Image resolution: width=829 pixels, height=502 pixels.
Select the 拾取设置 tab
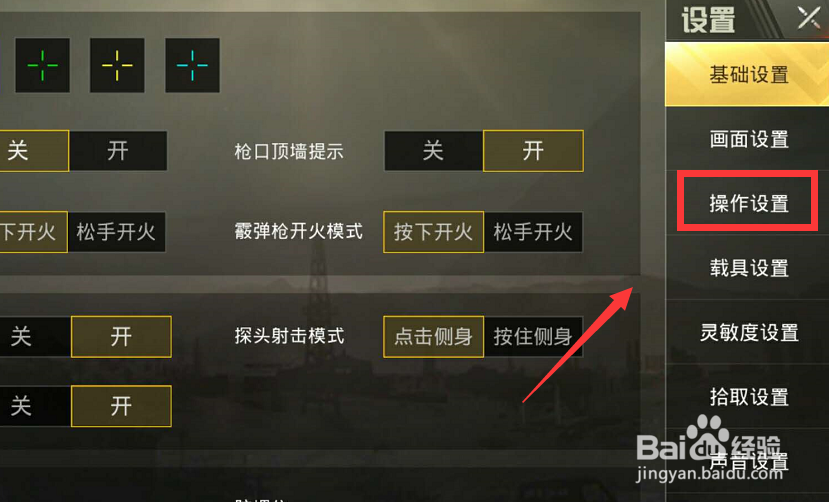(x=747, y=396)
